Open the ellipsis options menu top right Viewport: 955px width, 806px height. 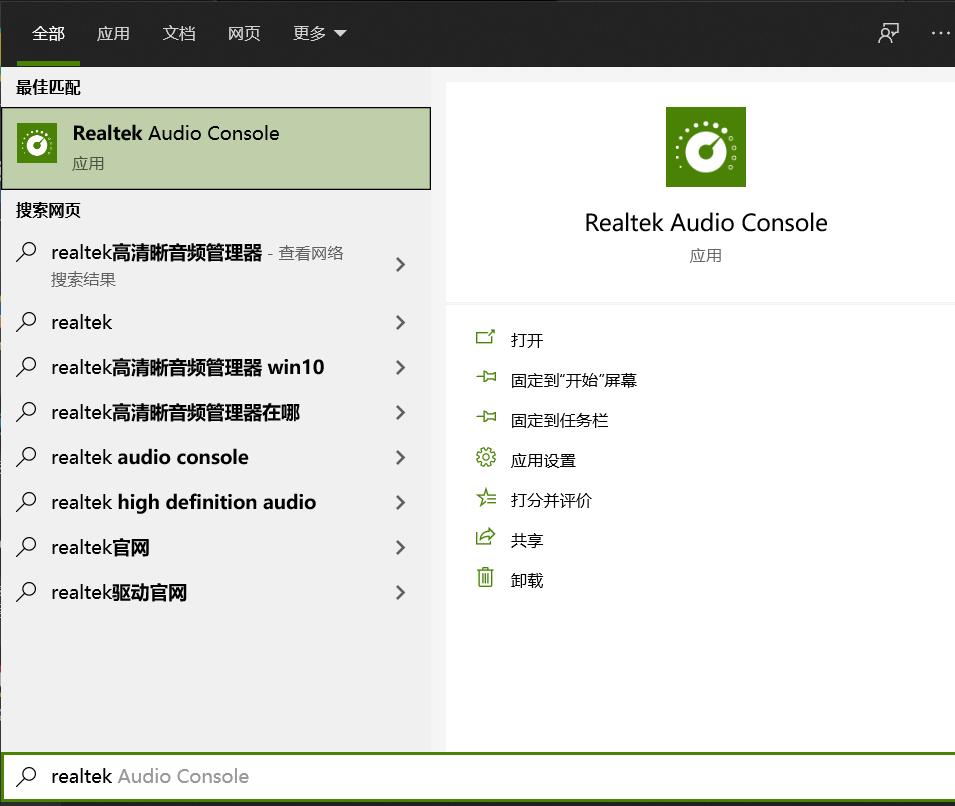click(939, 32)
